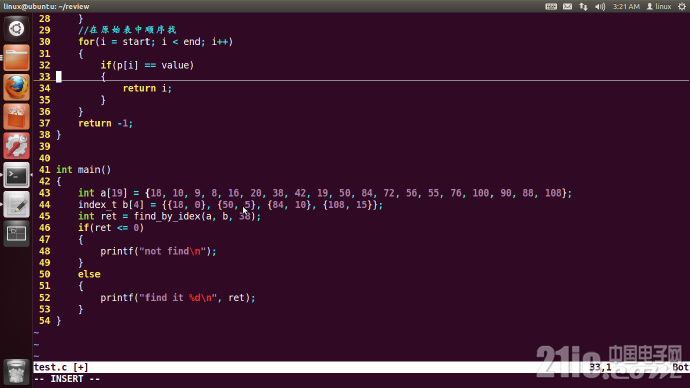Click the keyboard indicator in top panel
The width and height of the screenshot is (690, 388).
[x=551, y=7]
